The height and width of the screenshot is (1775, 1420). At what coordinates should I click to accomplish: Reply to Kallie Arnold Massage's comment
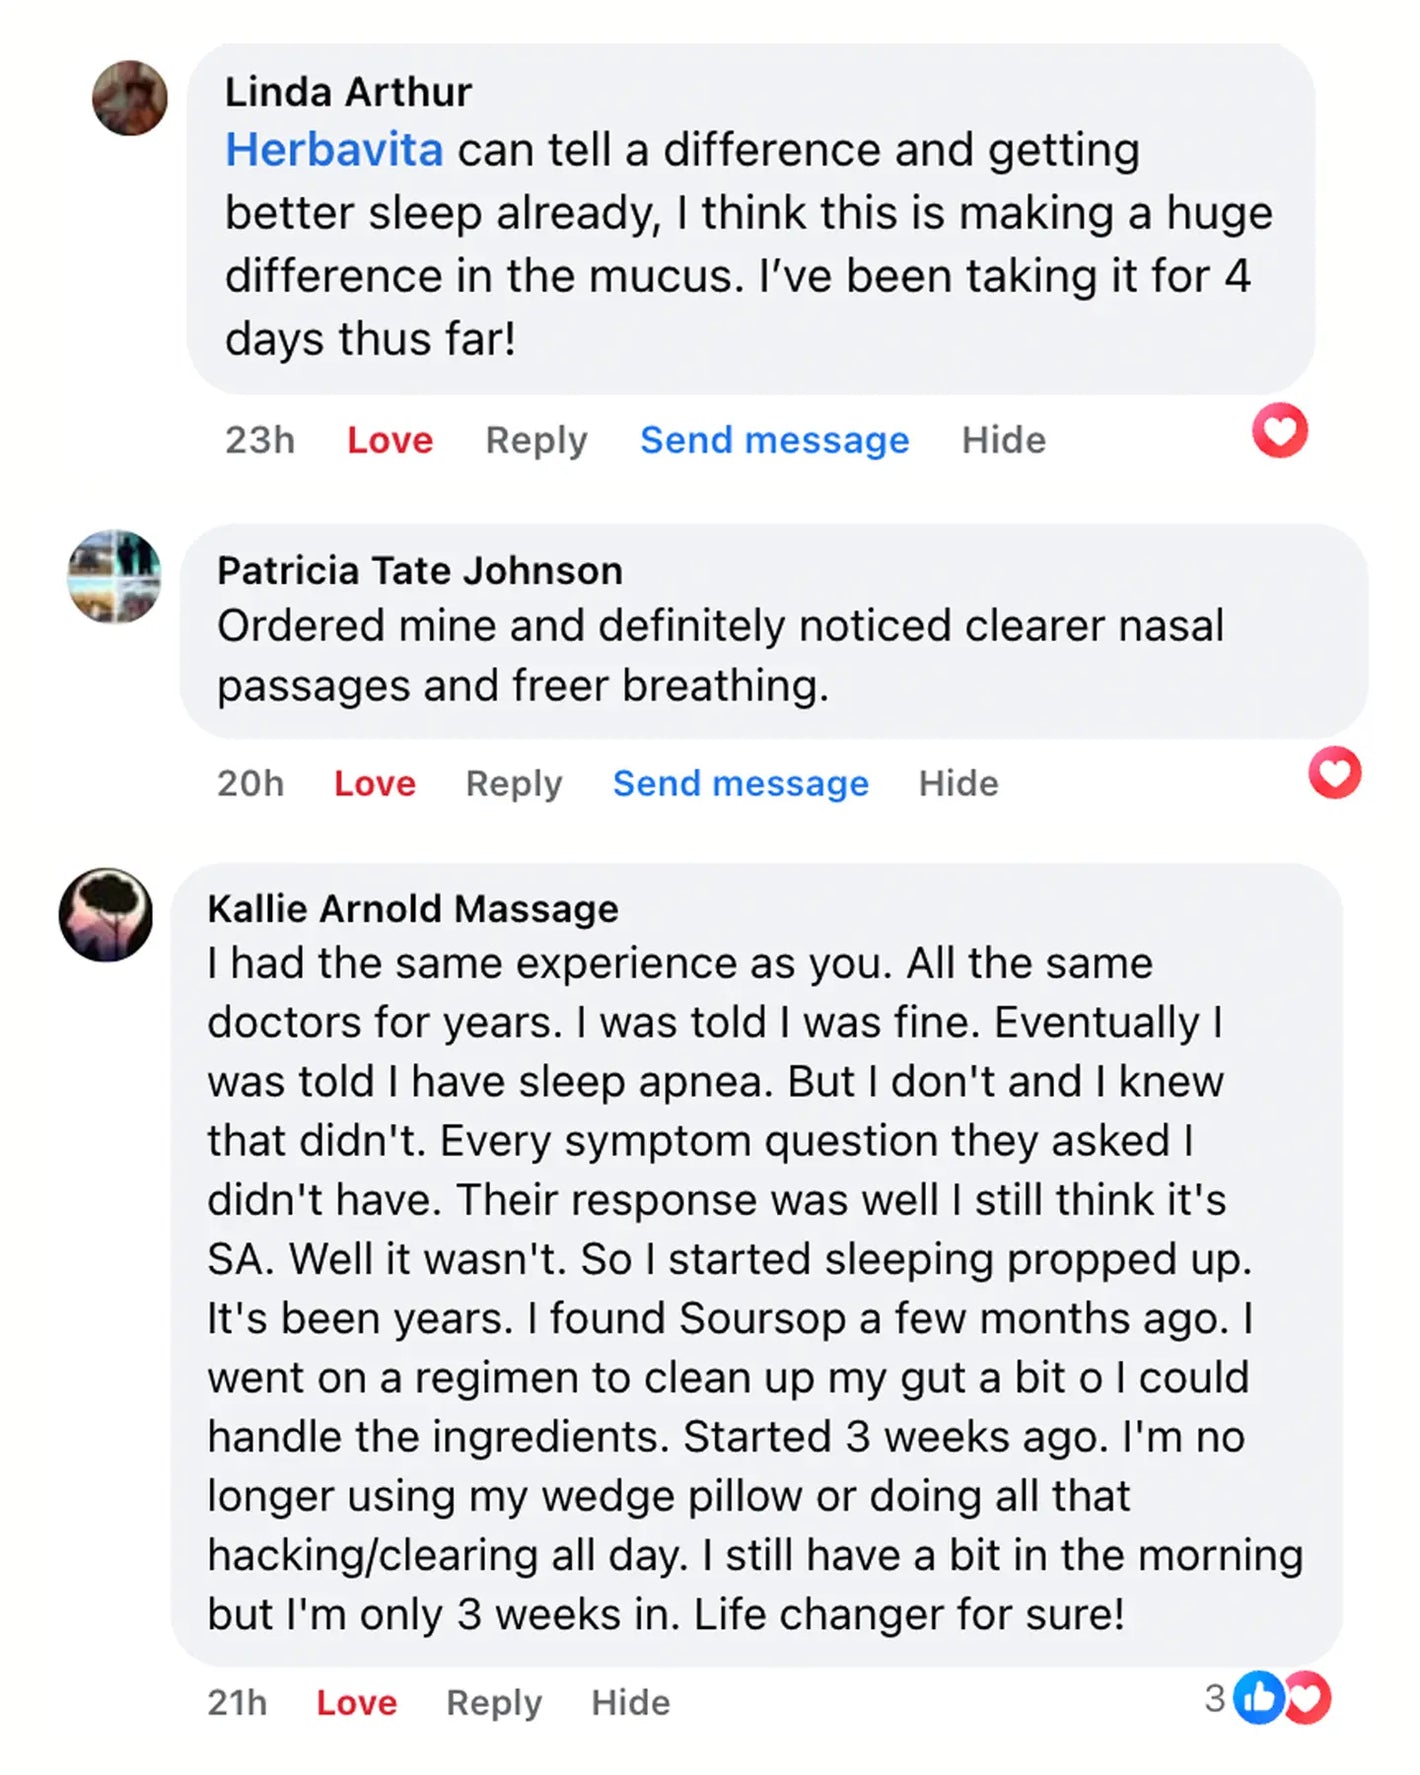[x=494, y=1702]
